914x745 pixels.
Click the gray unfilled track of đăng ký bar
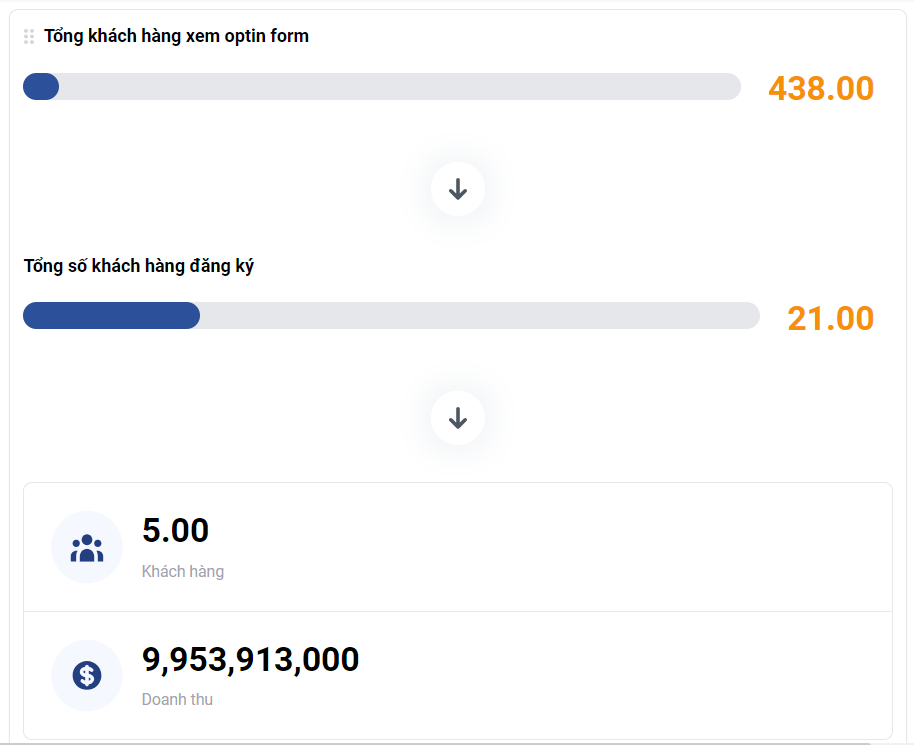[x=480, y=316]
